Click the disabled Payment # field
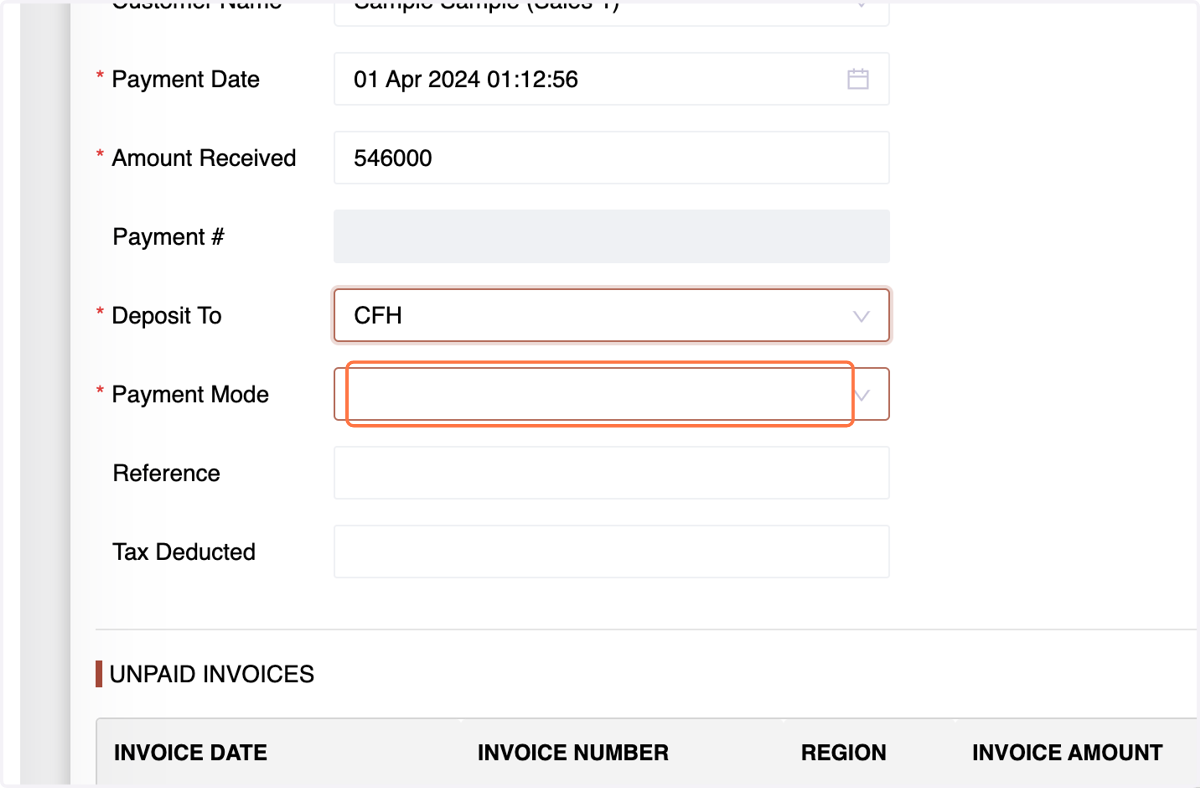Screen dimensions: 1200x788 coord(611,237)
